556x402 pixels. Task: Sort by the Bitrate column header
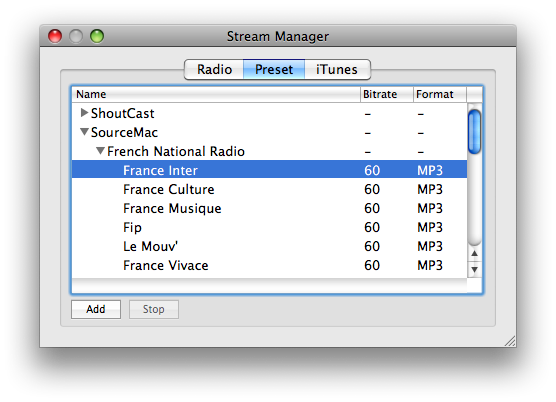point(387,94)
